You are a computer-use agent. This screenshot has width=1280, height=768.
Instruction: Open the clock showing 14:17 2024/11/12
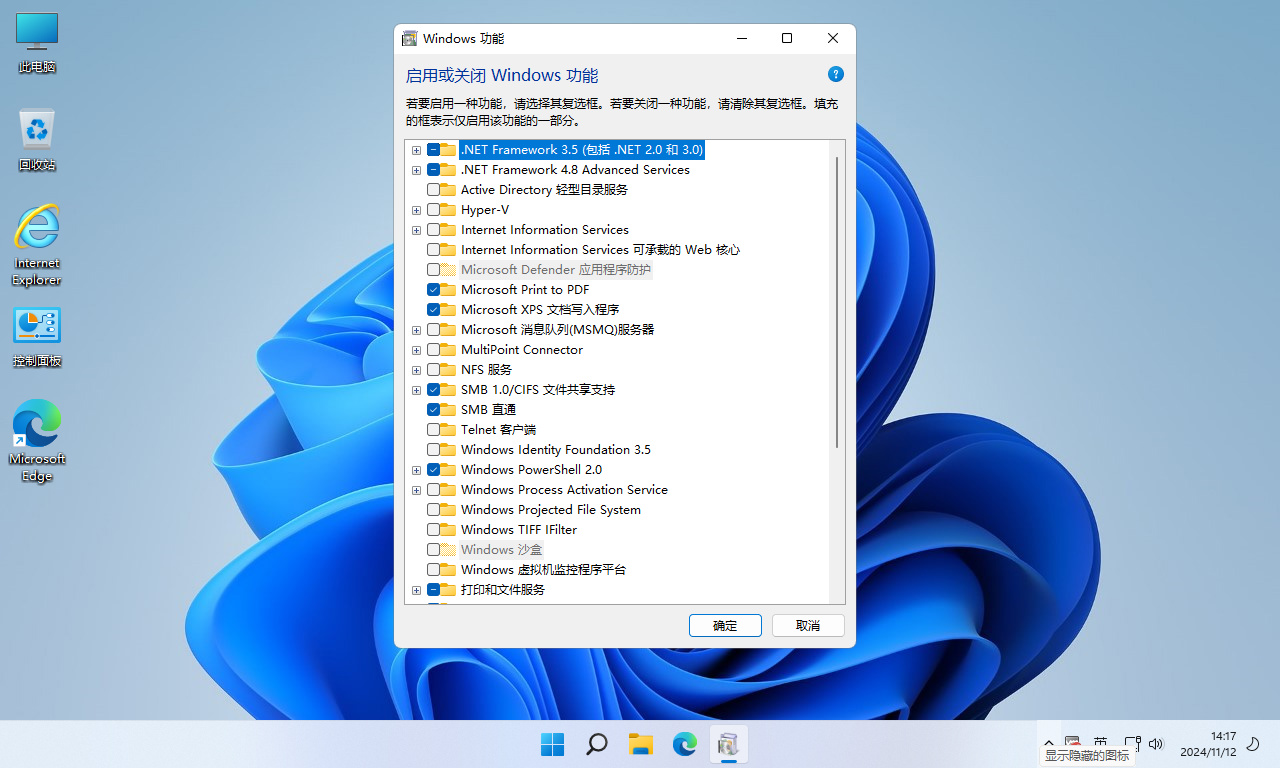1208,744
